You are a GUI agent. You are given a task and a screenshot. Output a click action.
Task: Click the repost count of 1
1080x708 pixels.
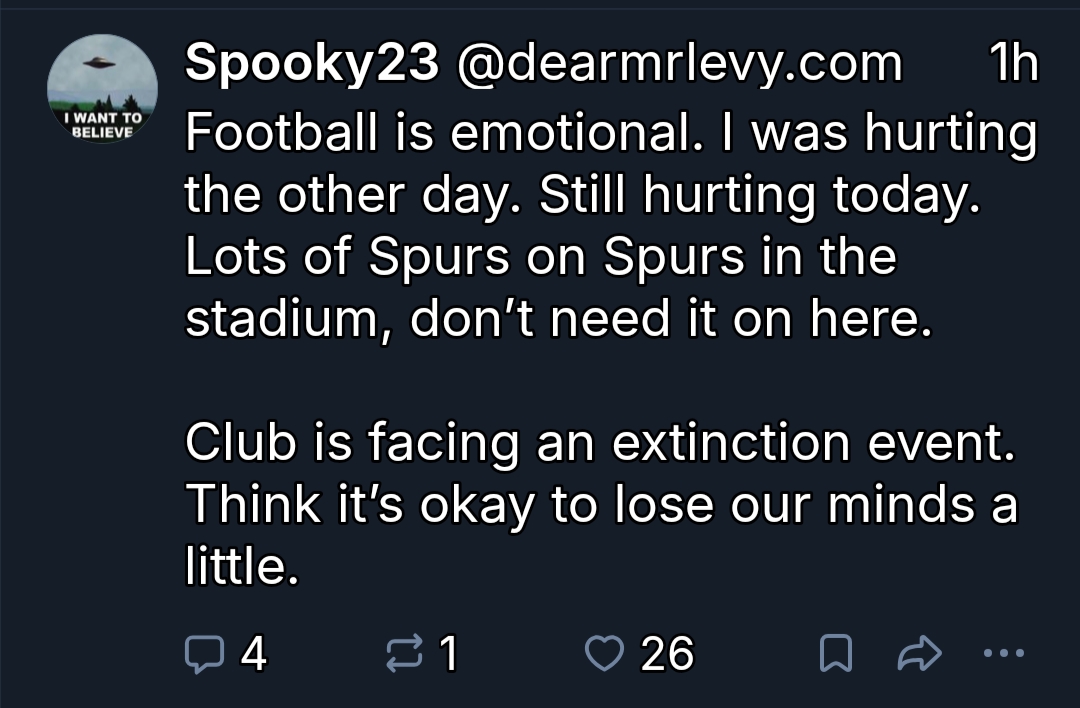449,654
